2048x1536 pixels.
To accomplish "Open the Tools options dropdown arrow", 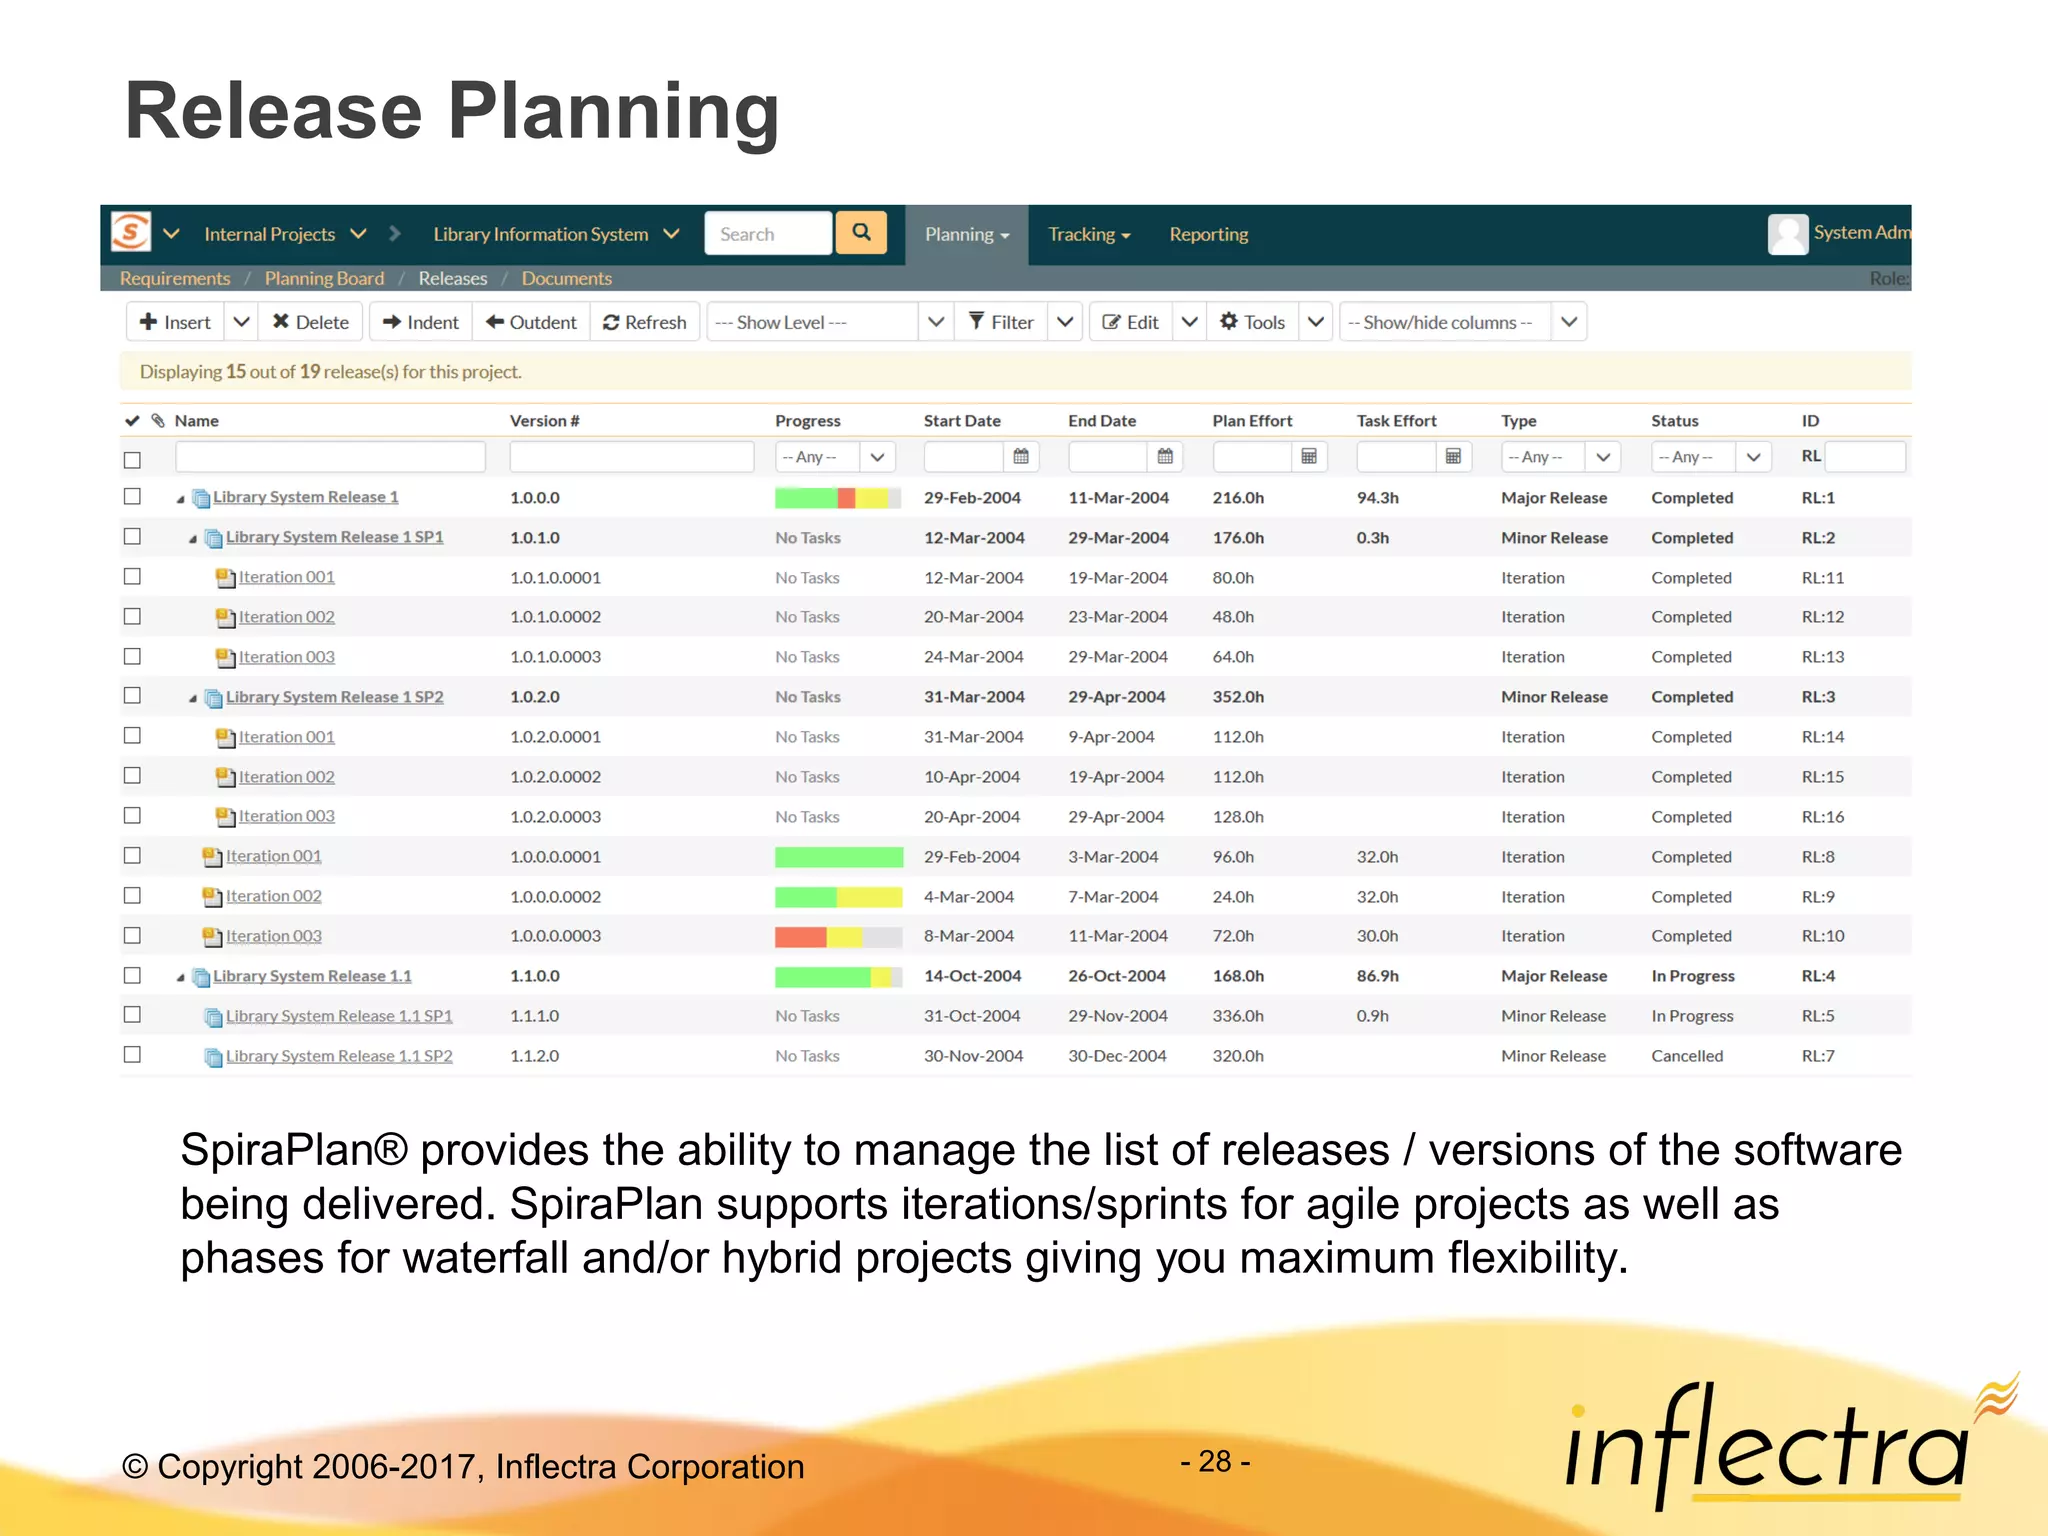I will [1316, 322].
